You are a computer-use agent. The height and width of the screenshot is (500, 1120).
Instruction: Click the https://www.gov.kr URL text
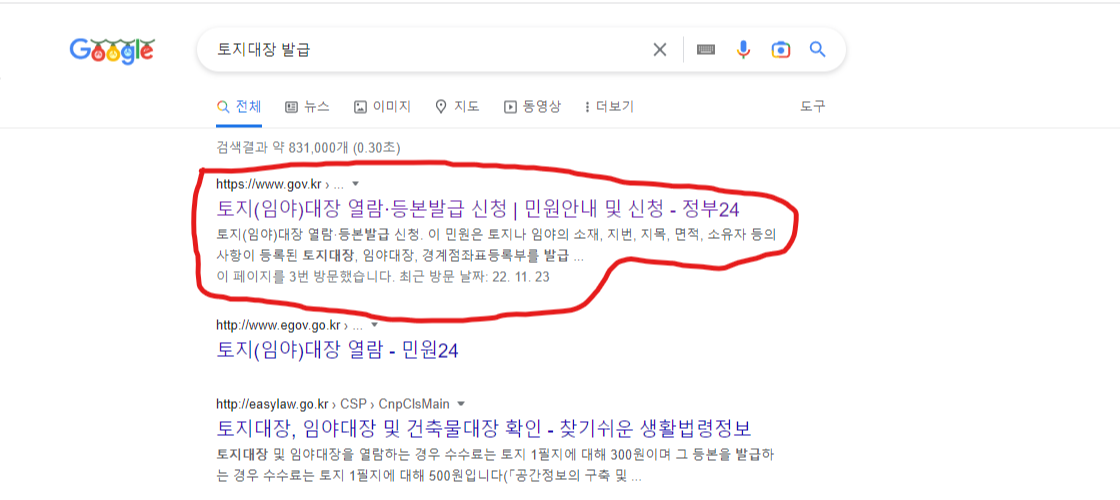(269, 184)
